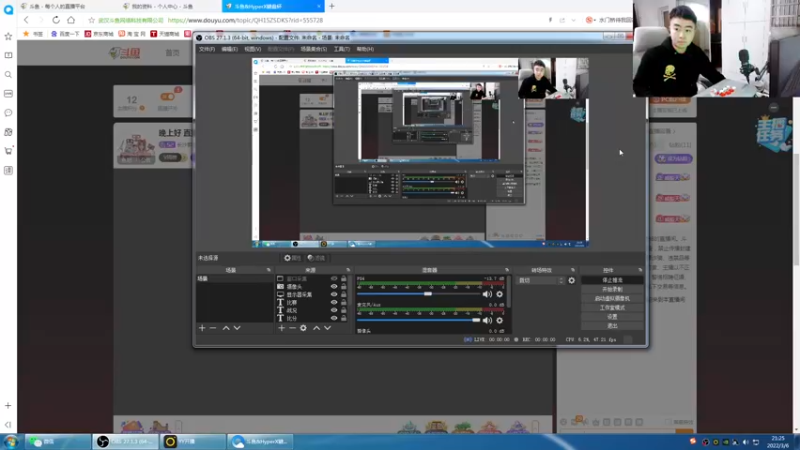The image size is (800, 450).
Task: Open the scene transition properties gear
Action: point(571,281)
